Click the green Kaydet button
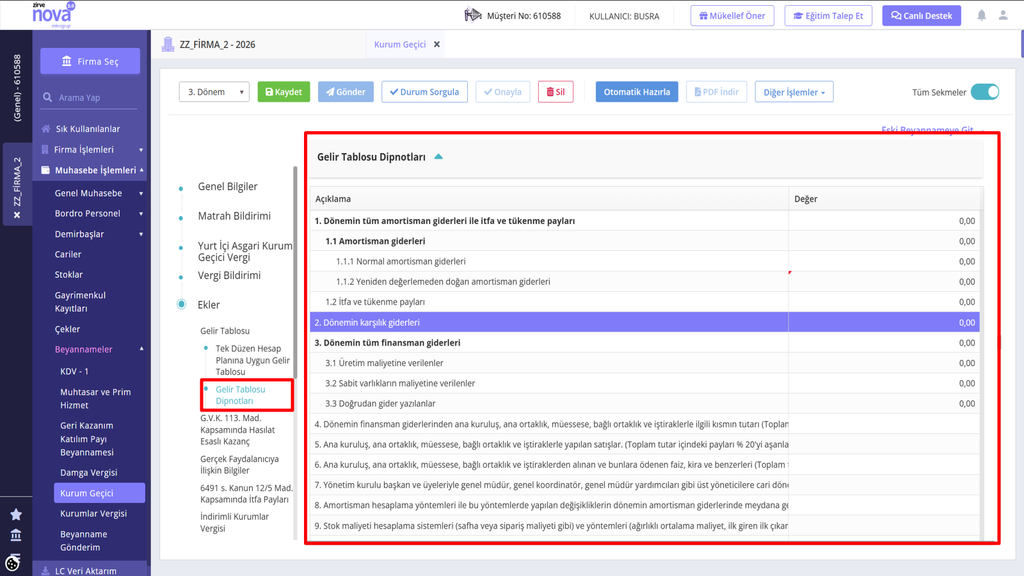 [283, 92]
